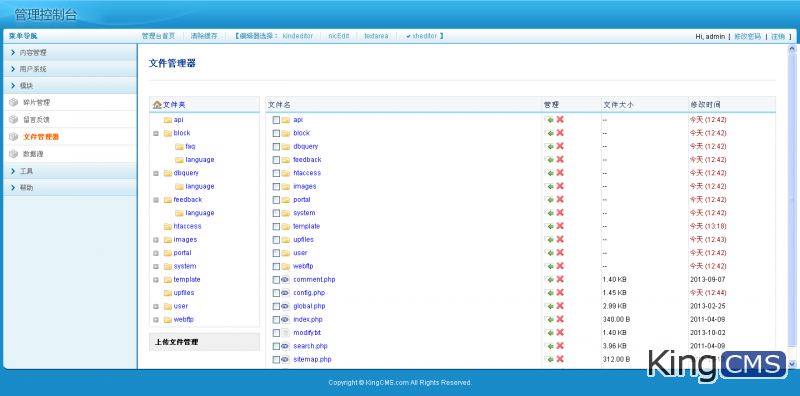Screen dimensions: 800x396
Task: Go to 管理台首页 in the top bar
Action: pyautogui.click(x=158, y=36)
